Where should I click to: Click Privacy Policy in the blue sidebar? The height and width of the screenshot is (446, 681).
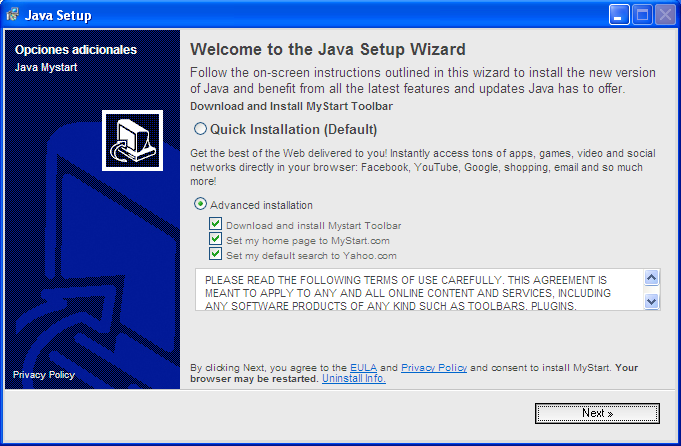[44, 374]
